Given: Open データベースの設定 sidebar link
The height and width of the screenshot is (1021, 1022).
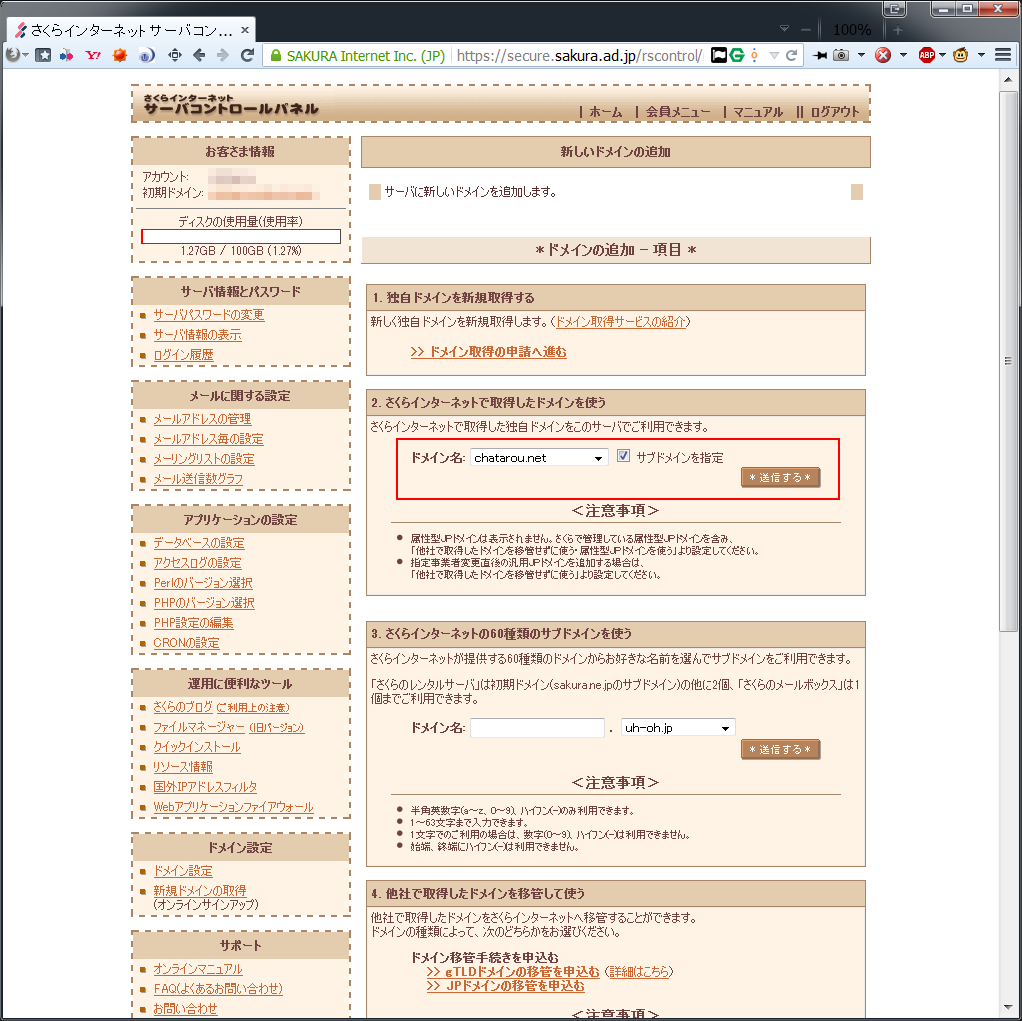Looking at the screenshot, I should point(199,543).
